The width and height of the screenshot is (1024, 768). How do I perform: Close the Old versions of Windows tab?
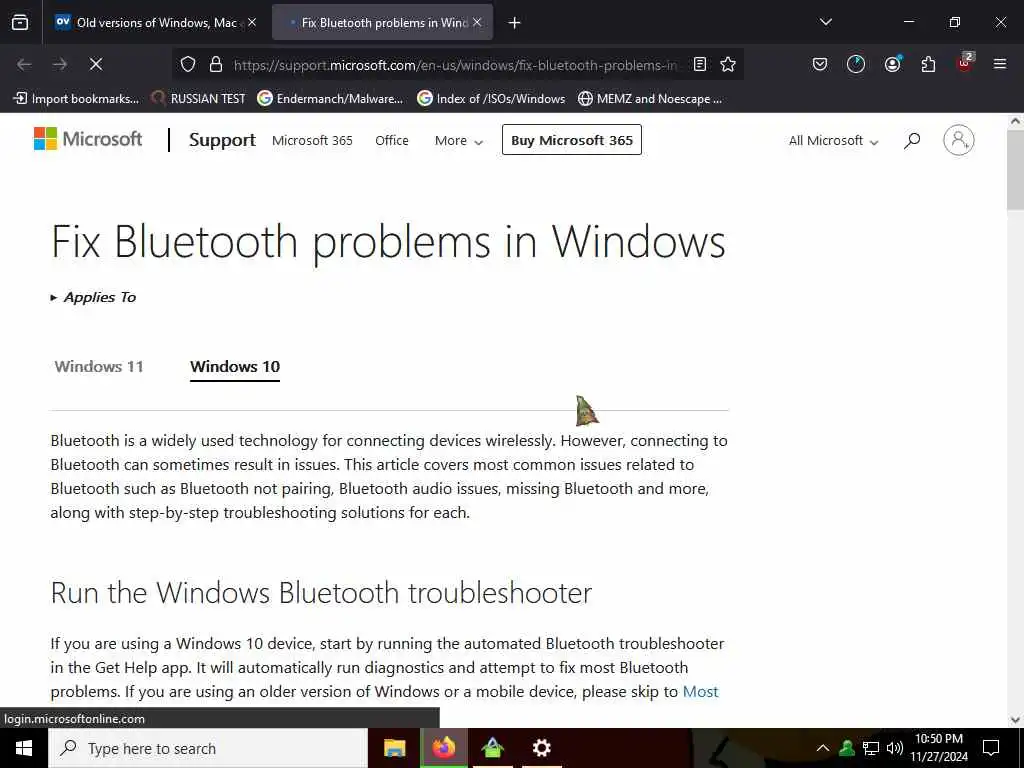point(252,22)
